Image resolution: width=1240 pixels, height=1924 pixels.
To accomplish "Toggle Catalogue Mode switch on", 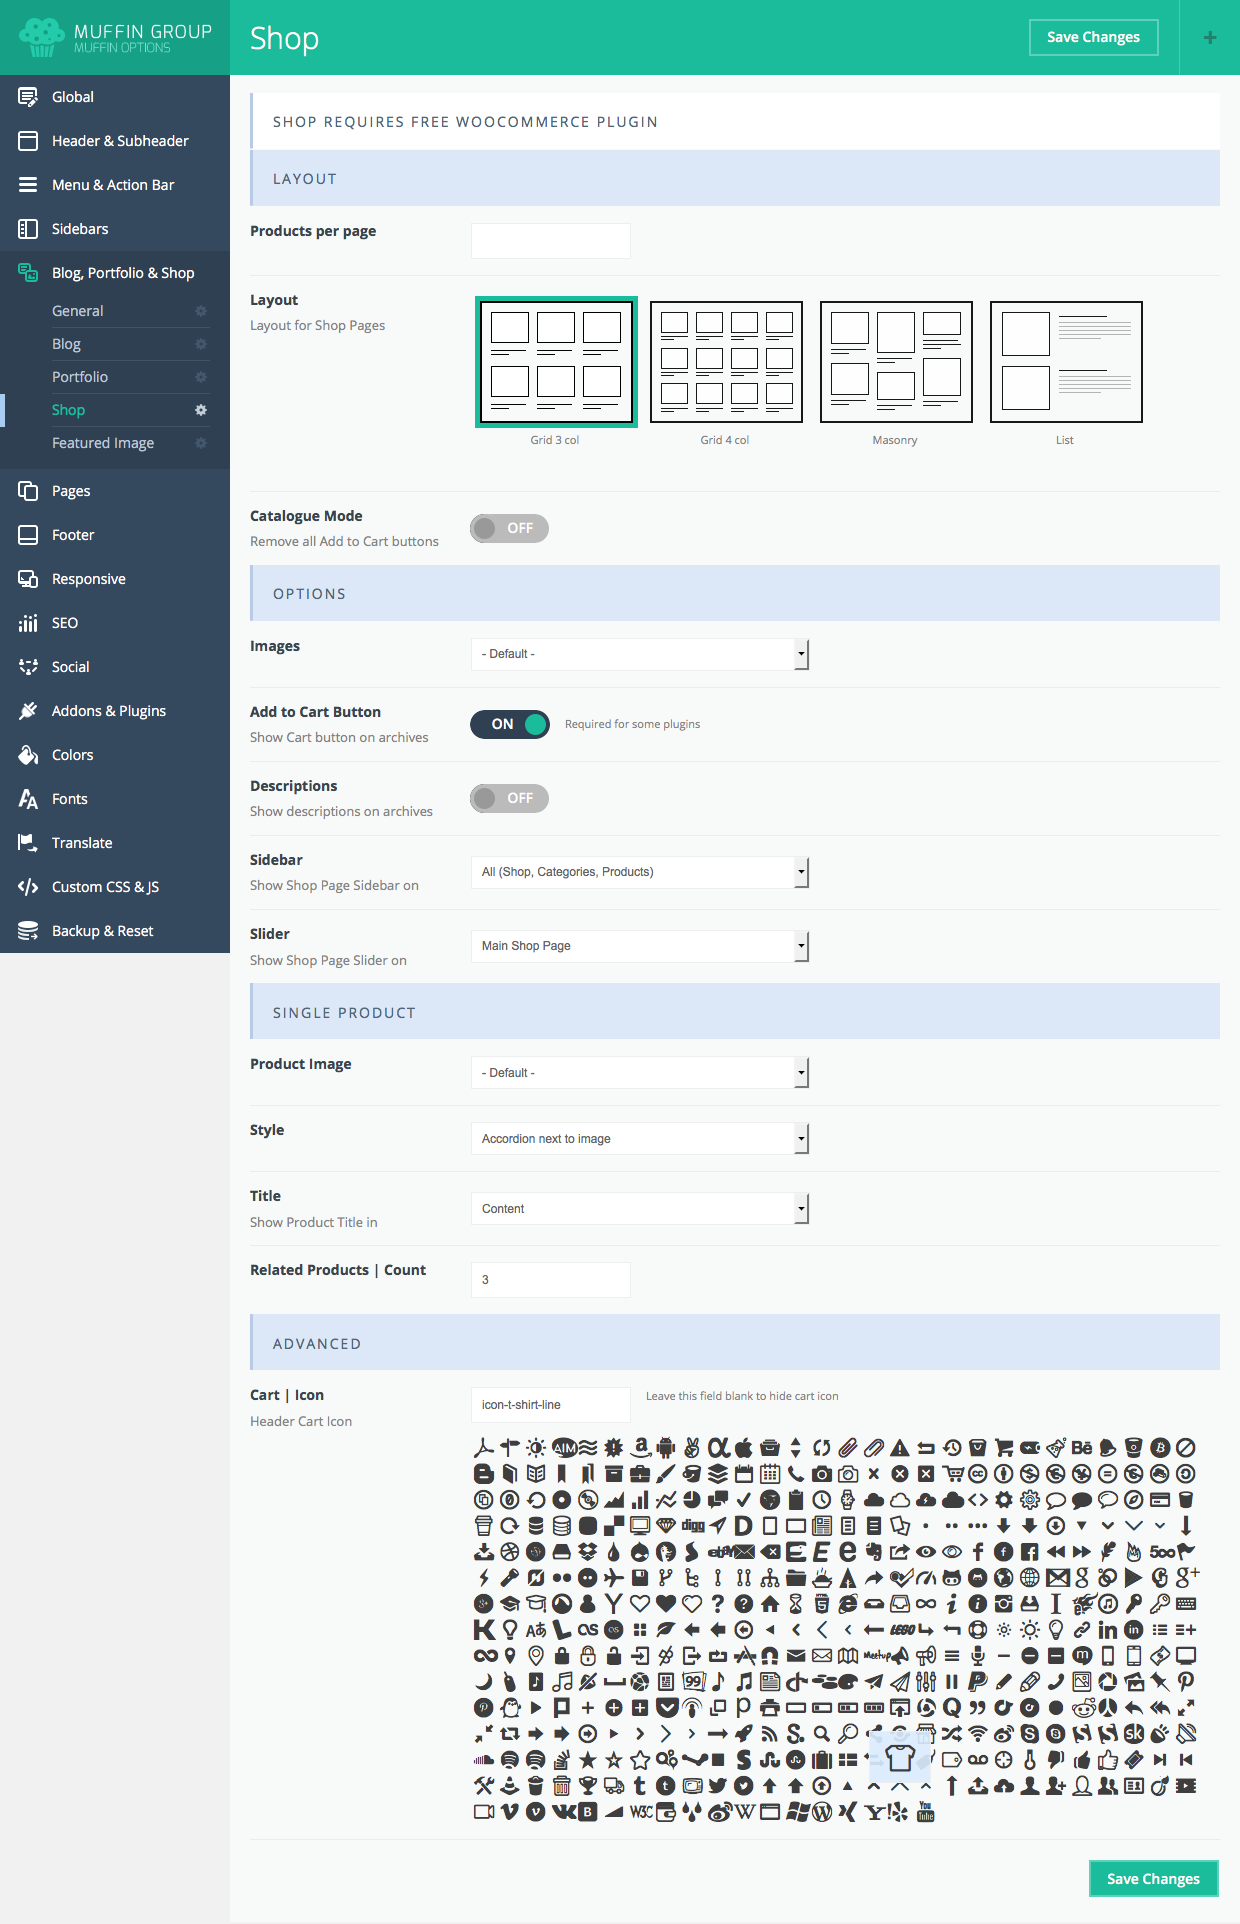I will pos(510,528).
